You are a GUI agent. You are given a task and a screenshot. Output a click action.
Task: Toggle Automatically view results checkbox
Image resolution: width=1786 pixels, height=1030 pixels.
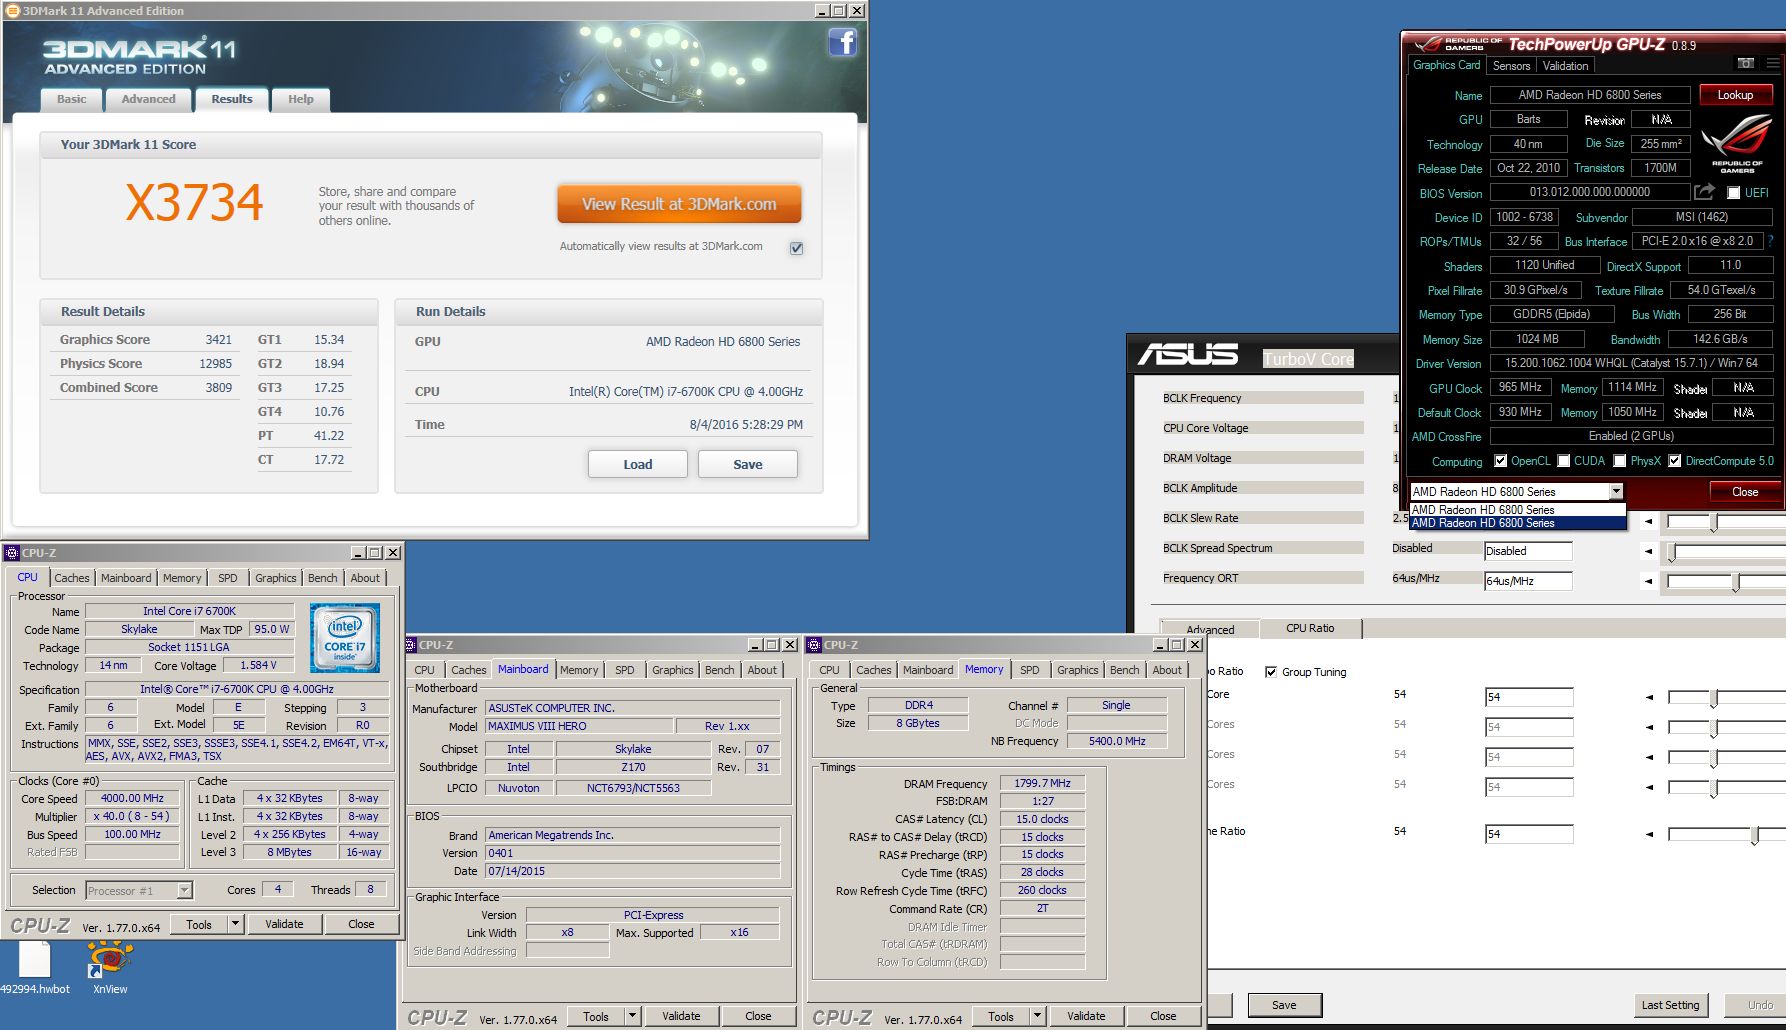pos(796,248)
